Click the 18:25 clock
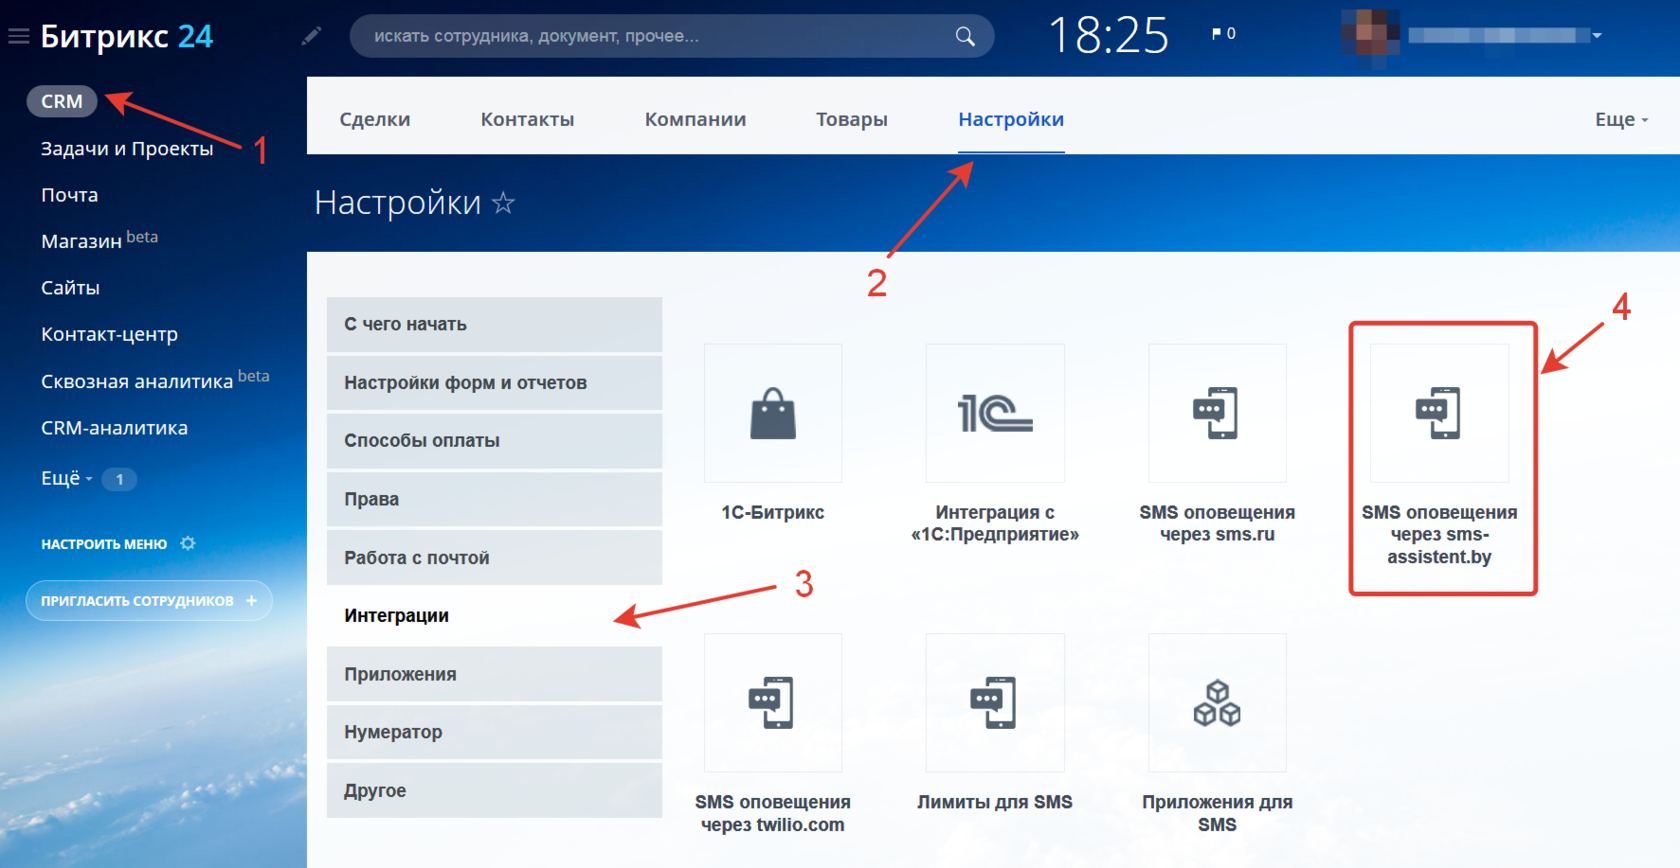 (x=1108, y=35)
